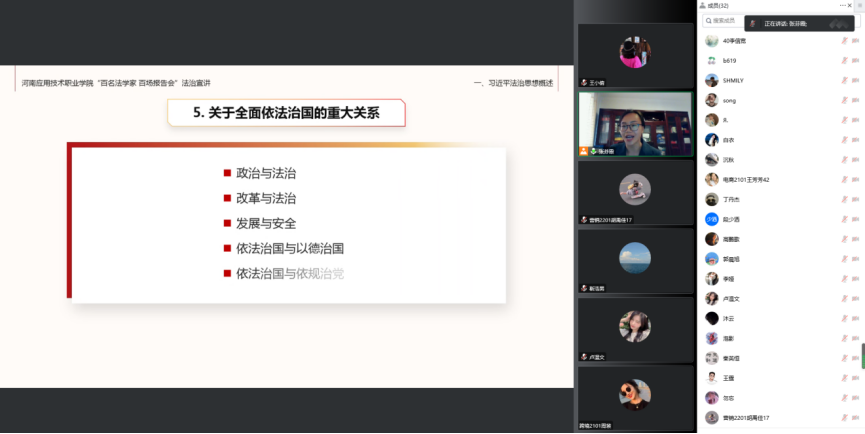
Task: Select member 40季信宽 in the list
Action: [x=735, y=41]
